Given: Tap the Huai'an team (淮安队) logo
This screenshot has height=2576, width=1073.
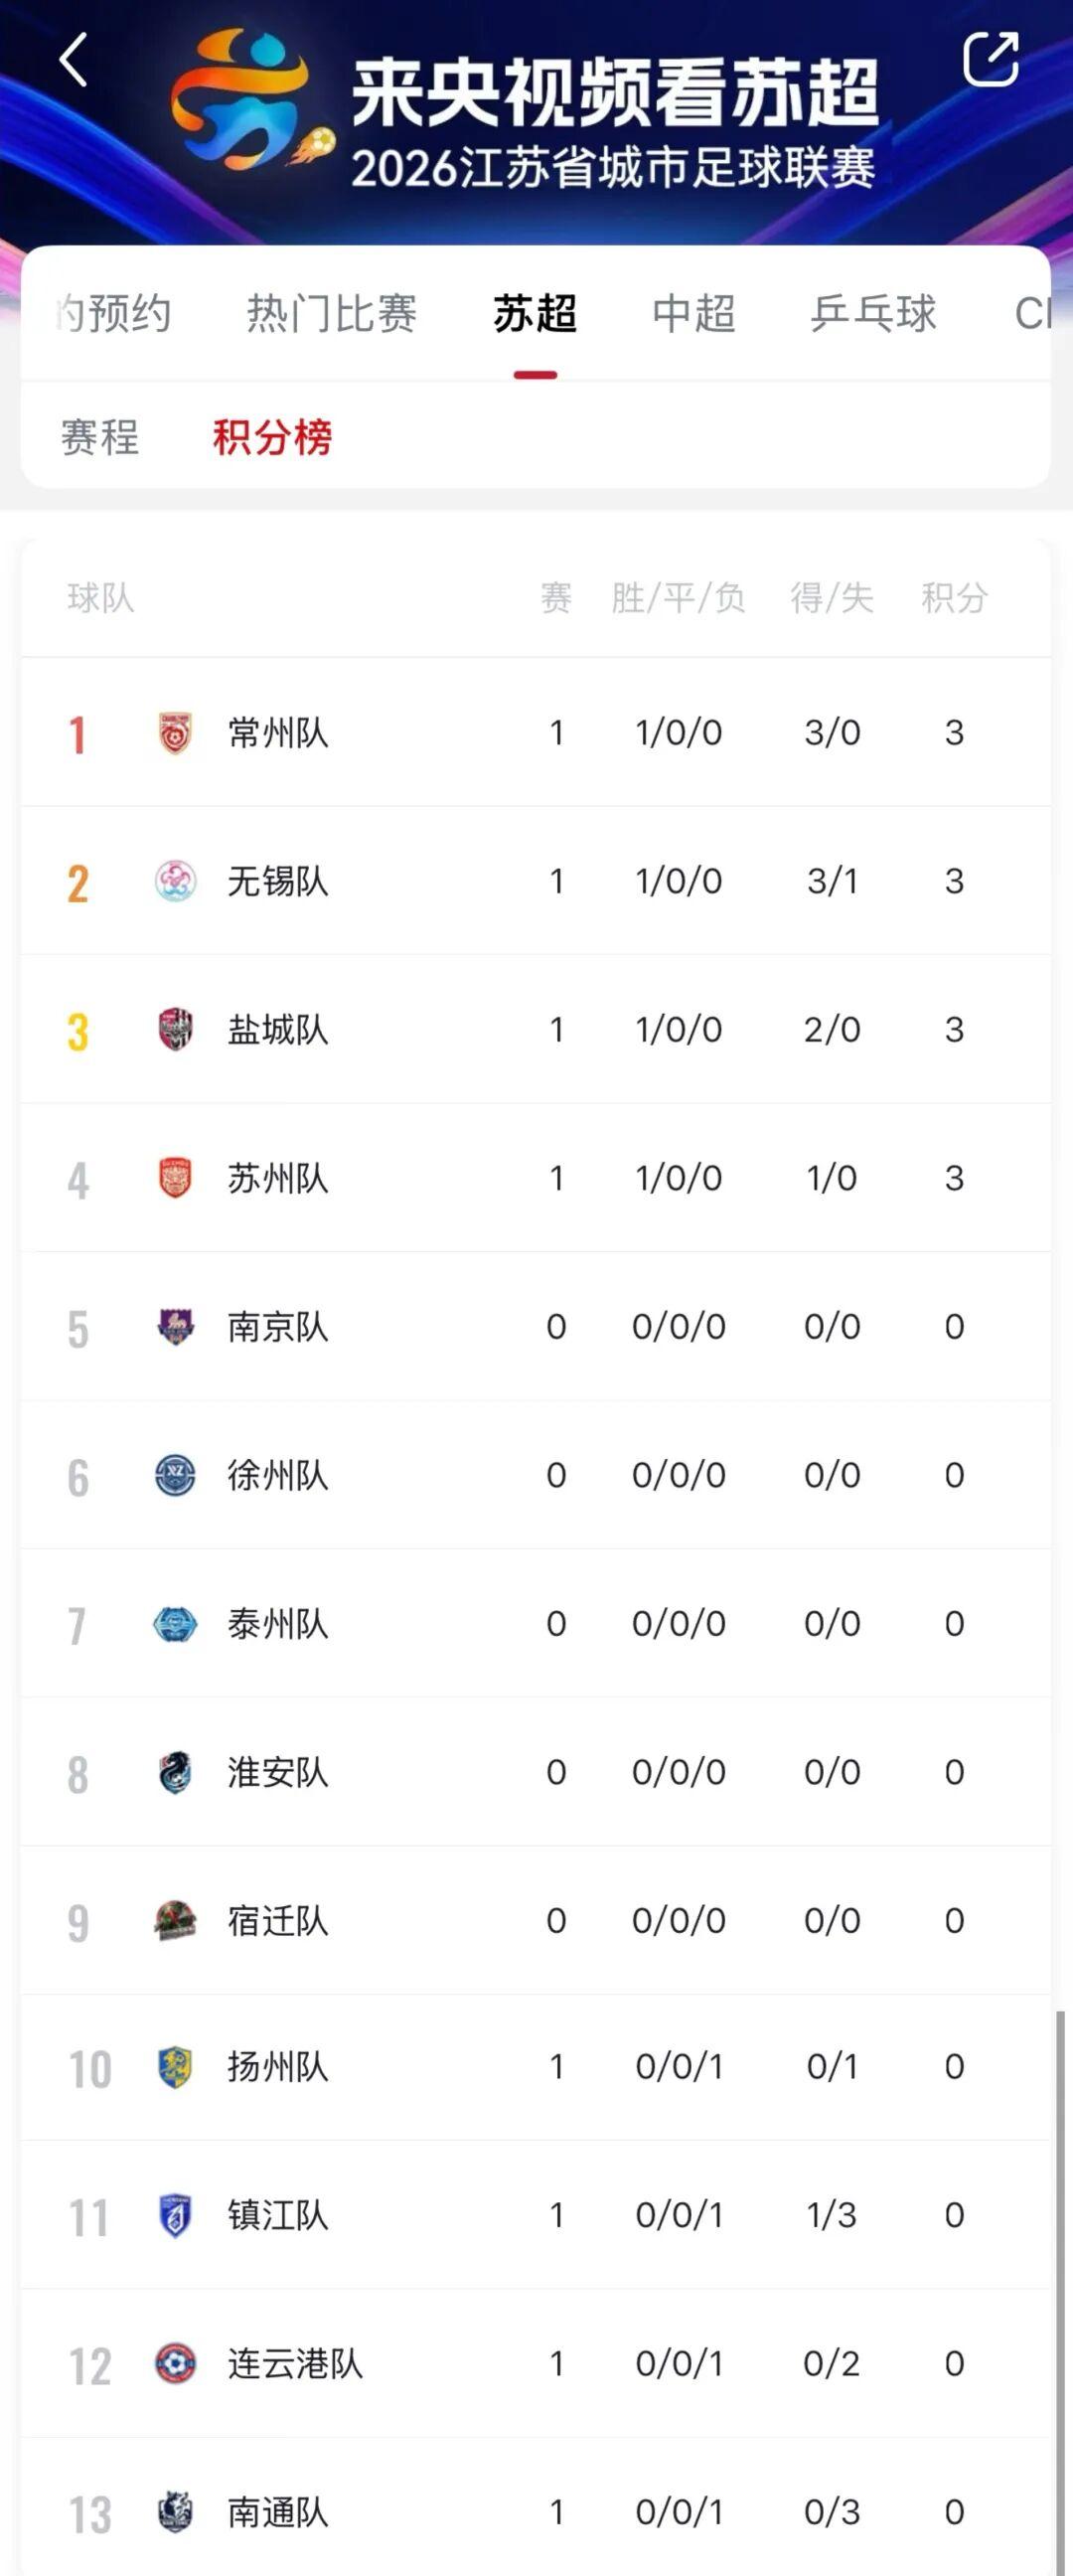Looking at the screenshot, I should tap(175, 1772).
